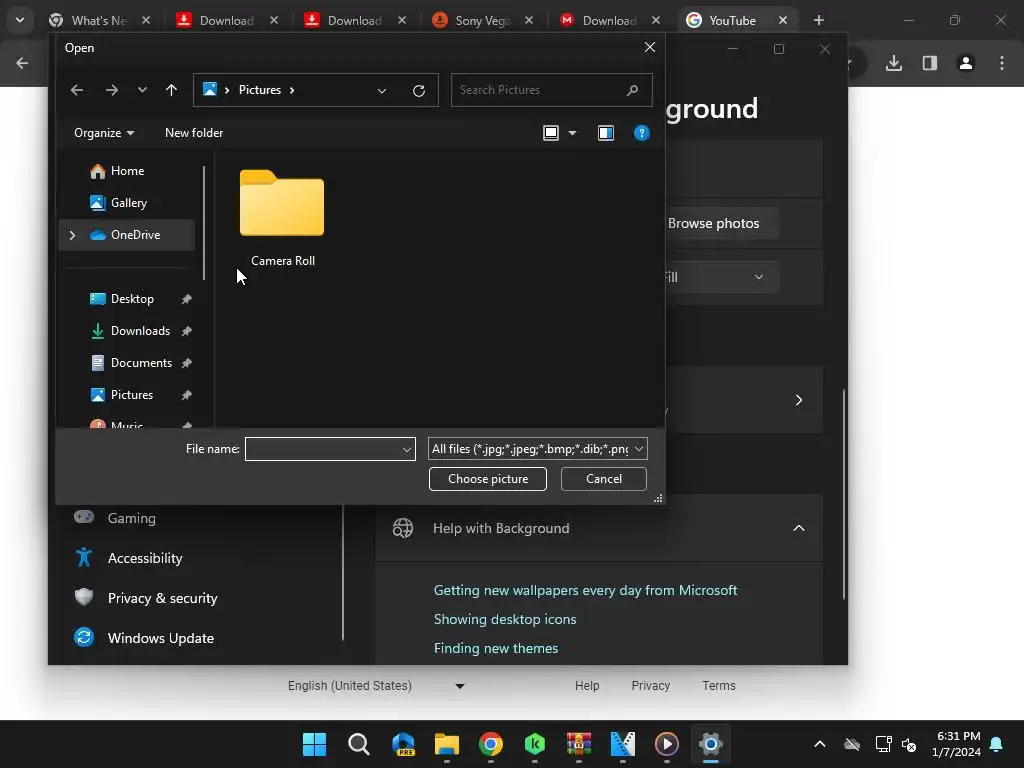
Task: Create a New folder
Action: point(194,133)
